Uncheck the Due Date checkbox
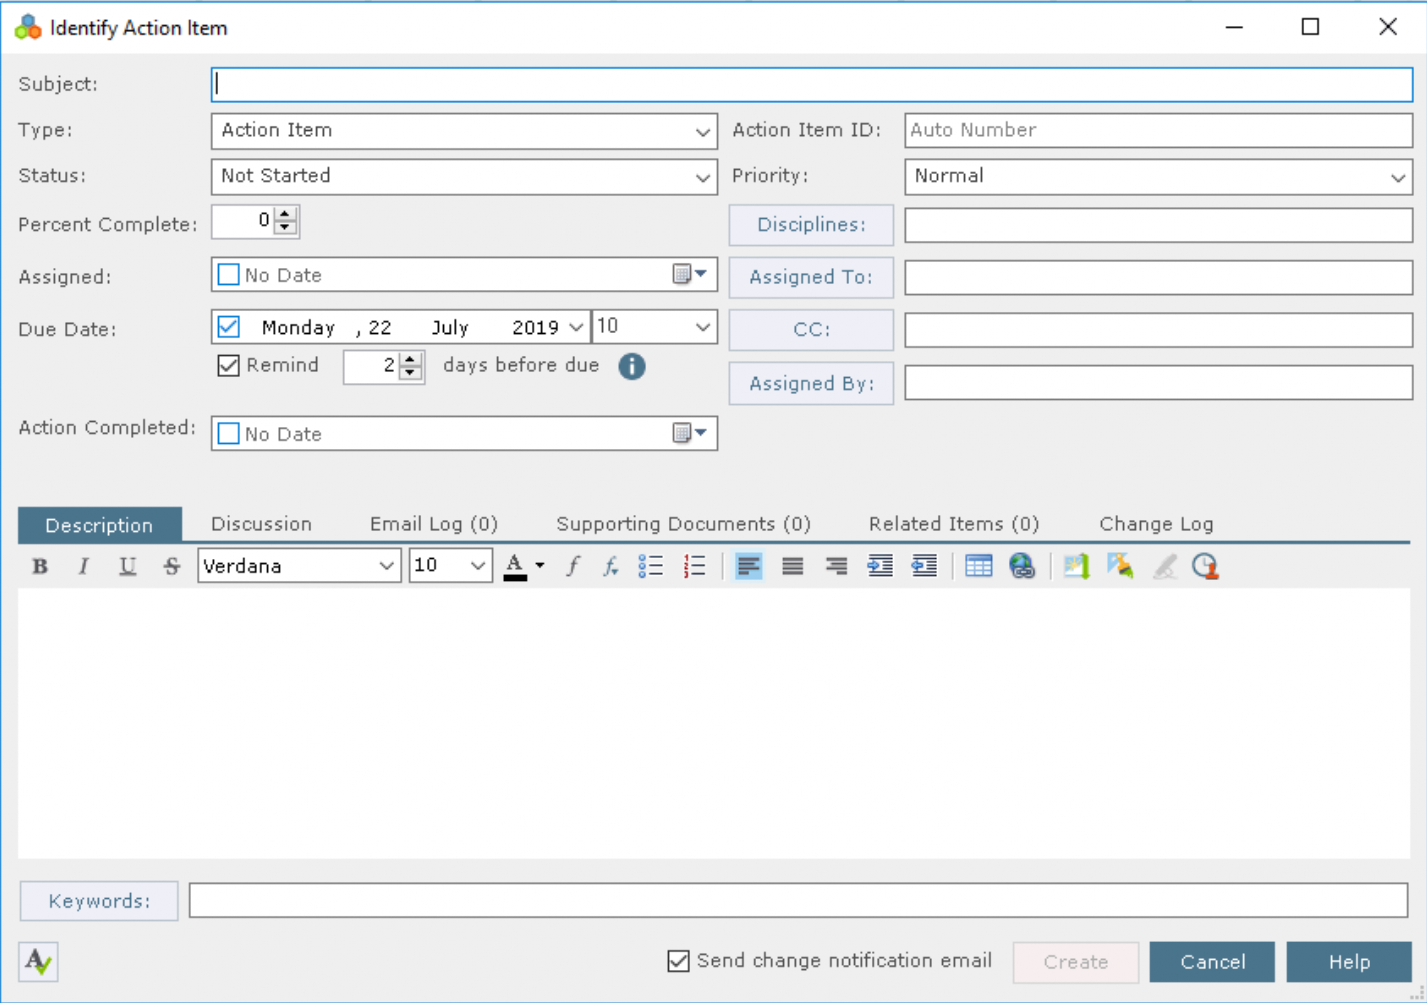Image resolution: width=1427 pixels, height=1003 pixels. pos(229,327)
